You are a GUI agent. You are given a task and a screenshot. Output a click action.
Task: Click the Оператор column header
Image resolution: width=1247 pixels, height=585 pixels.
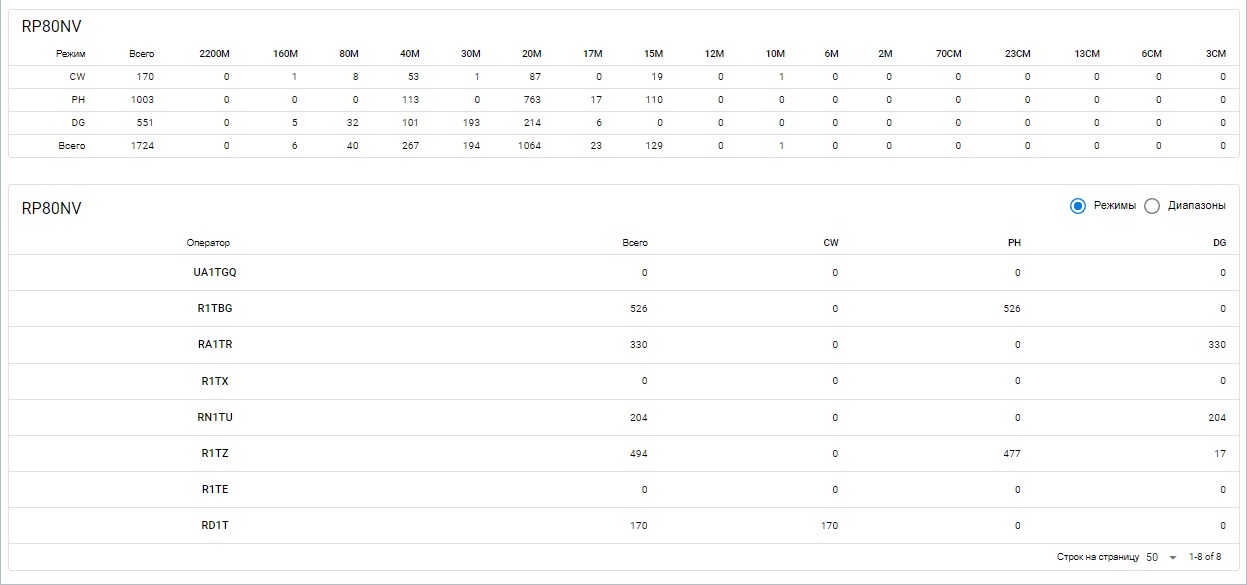pyautogui.click(x=208, y=243)
